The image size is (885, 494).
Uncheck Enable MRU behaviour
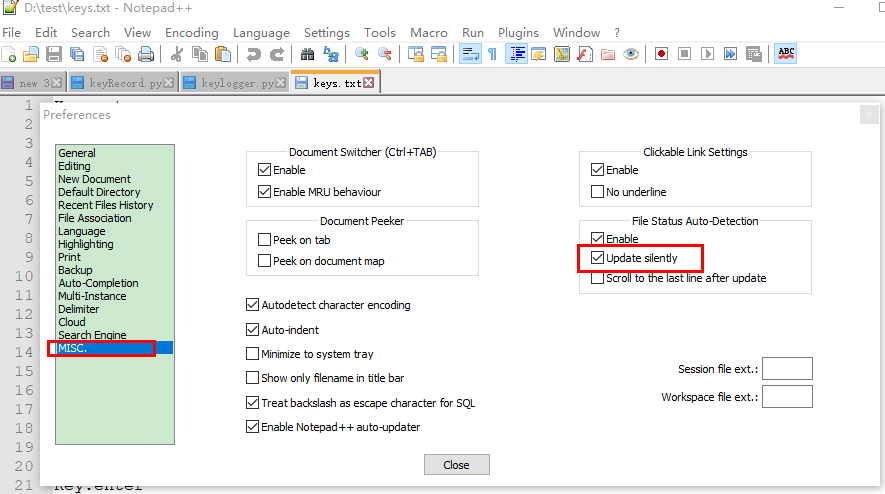(264, 191)
